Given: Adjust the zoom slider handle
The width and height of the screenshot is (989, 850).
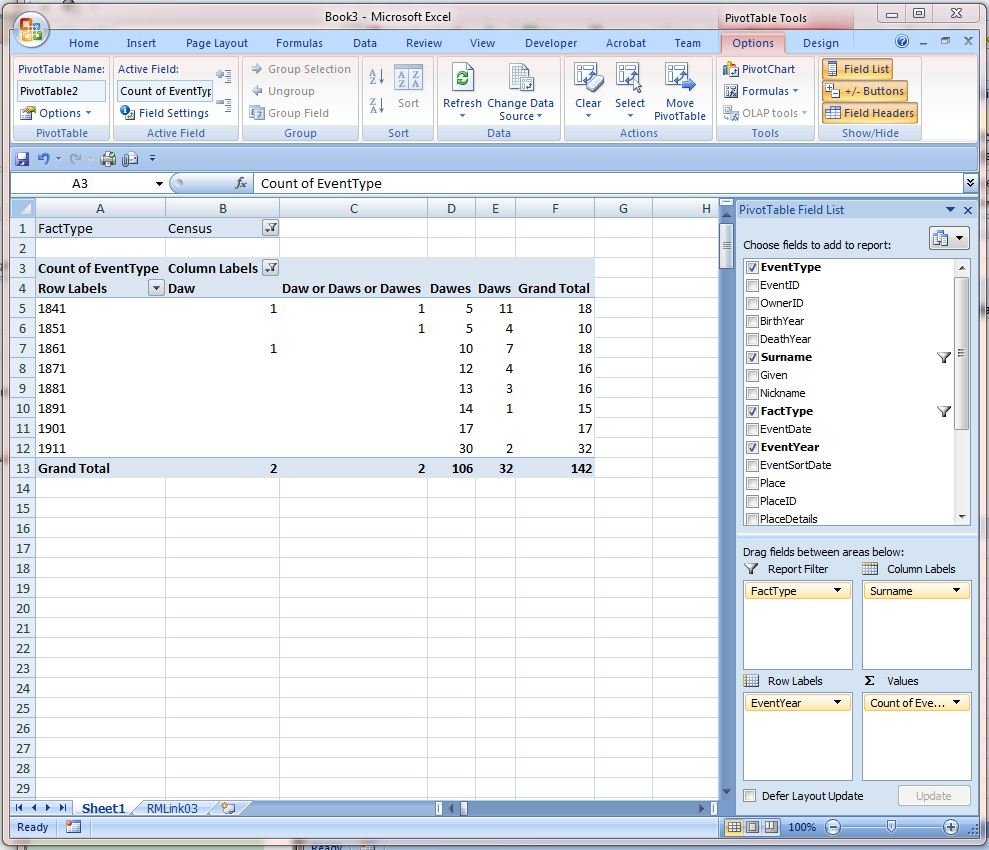Looking at the screenshot, I should click(x=891, y=827).
